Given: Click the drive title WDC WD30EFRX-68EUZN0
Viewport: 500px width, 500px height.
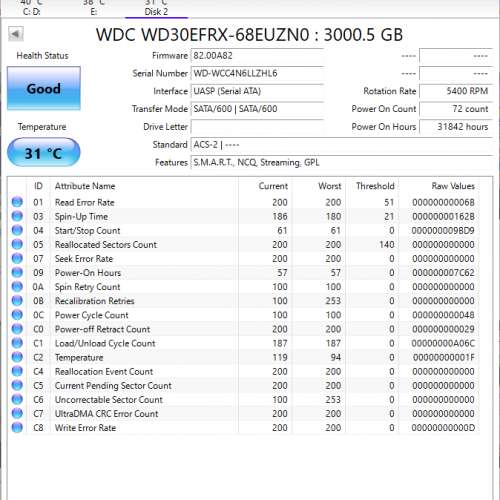Looking at the screenshot, I should coord(203,35).
